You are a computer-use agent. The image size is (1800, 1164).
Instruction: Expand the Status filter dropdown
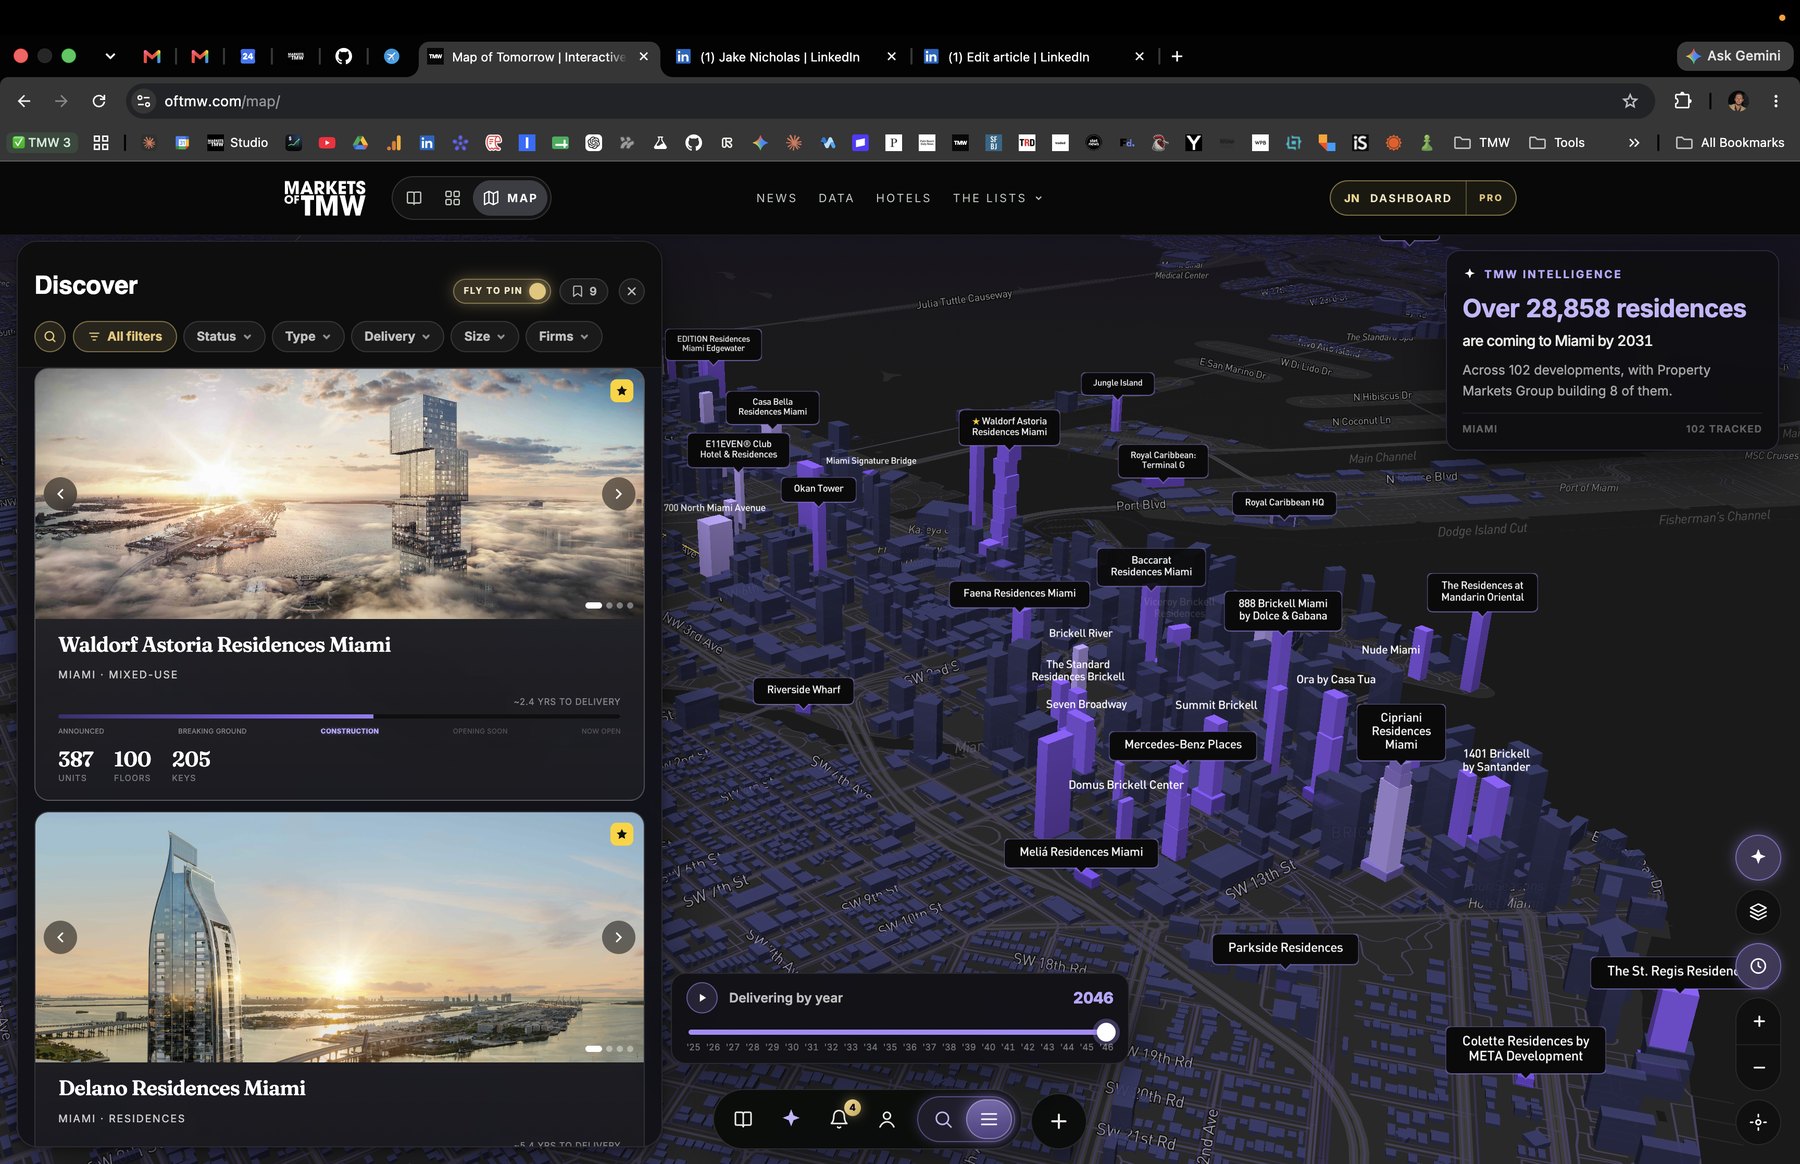click(224, 336)
